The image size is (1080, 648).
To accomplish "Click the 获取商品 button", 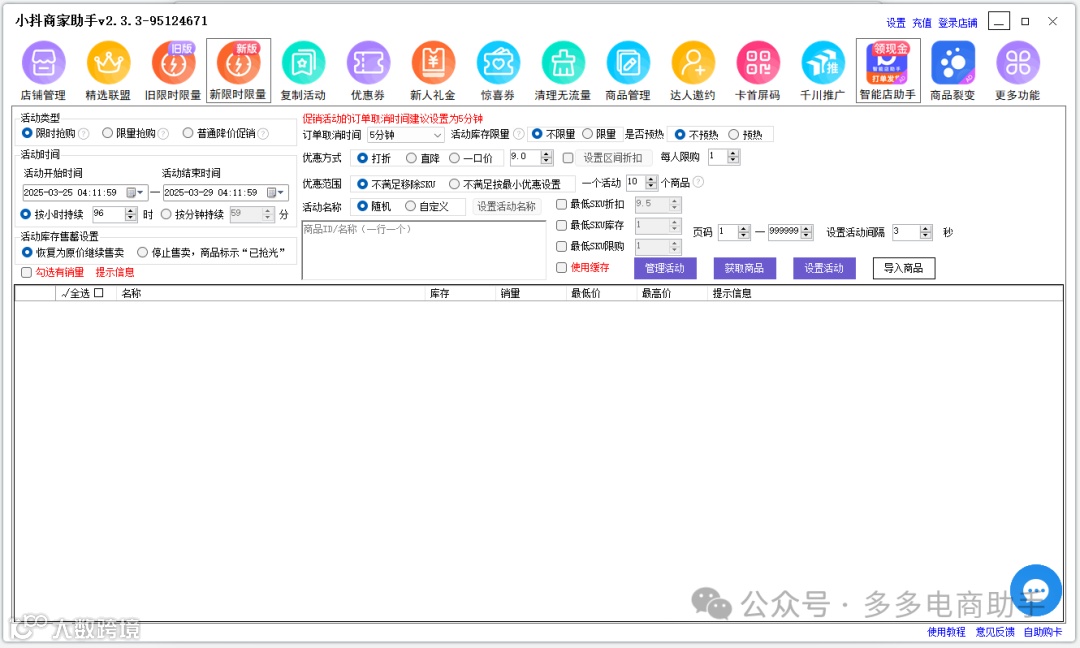I will click(745, 269).
